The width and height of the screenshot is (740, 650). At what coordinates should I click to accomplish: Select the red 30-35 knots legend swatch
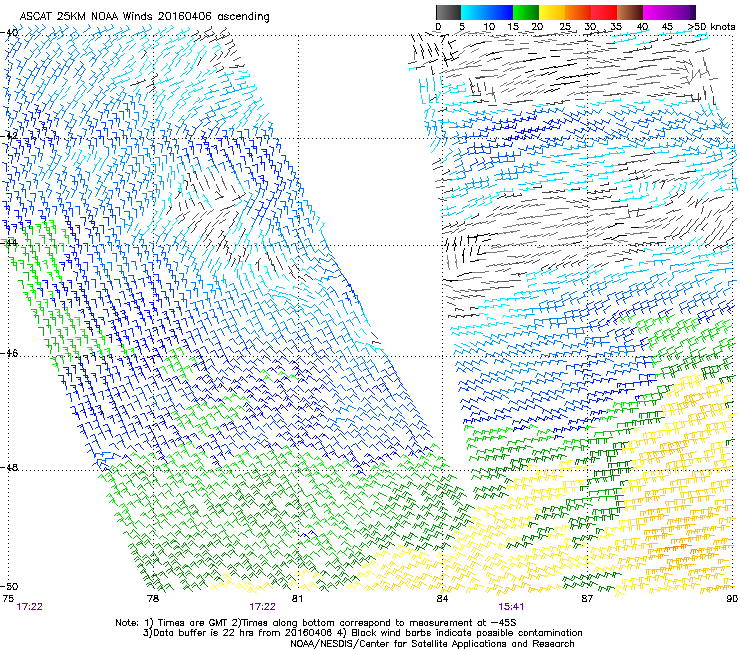[x=604, y=12]
